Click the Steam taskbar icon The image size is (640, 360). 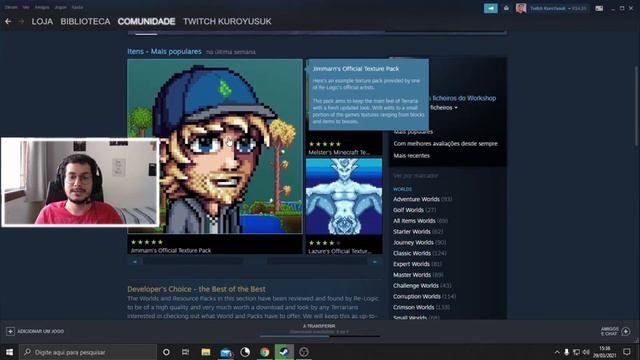284,352
